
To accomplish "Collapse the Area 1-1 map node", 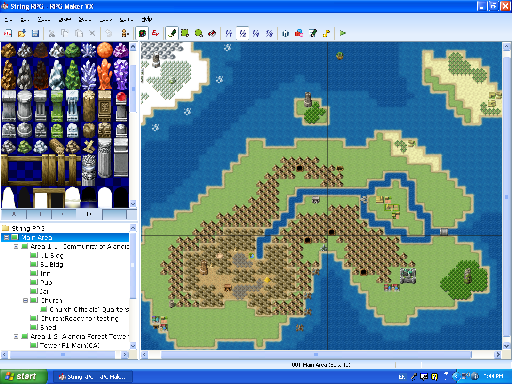I will 16,246.
